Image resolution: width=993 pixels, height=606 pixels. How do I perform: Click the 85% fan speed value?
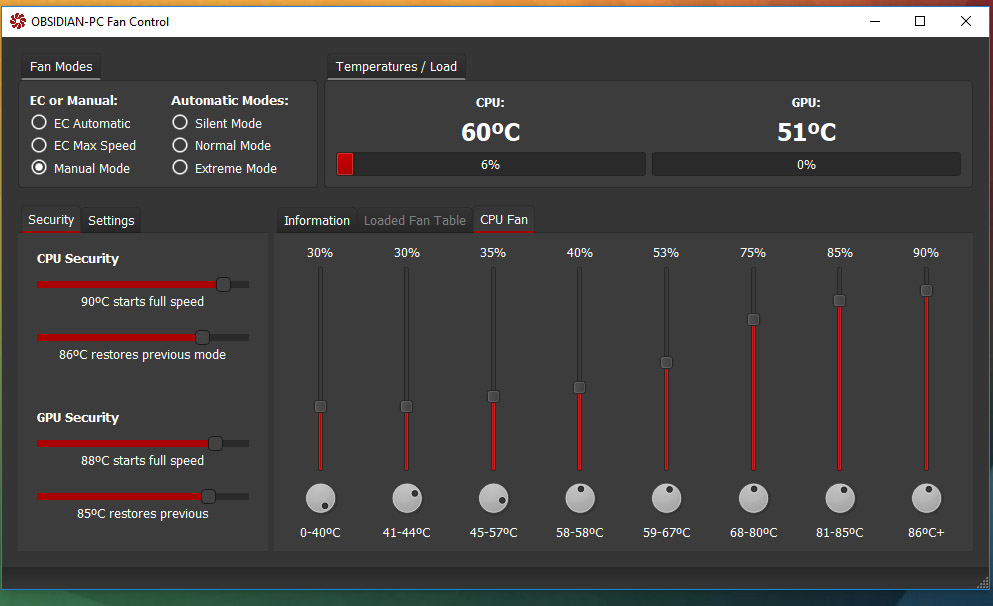(839, 253)
